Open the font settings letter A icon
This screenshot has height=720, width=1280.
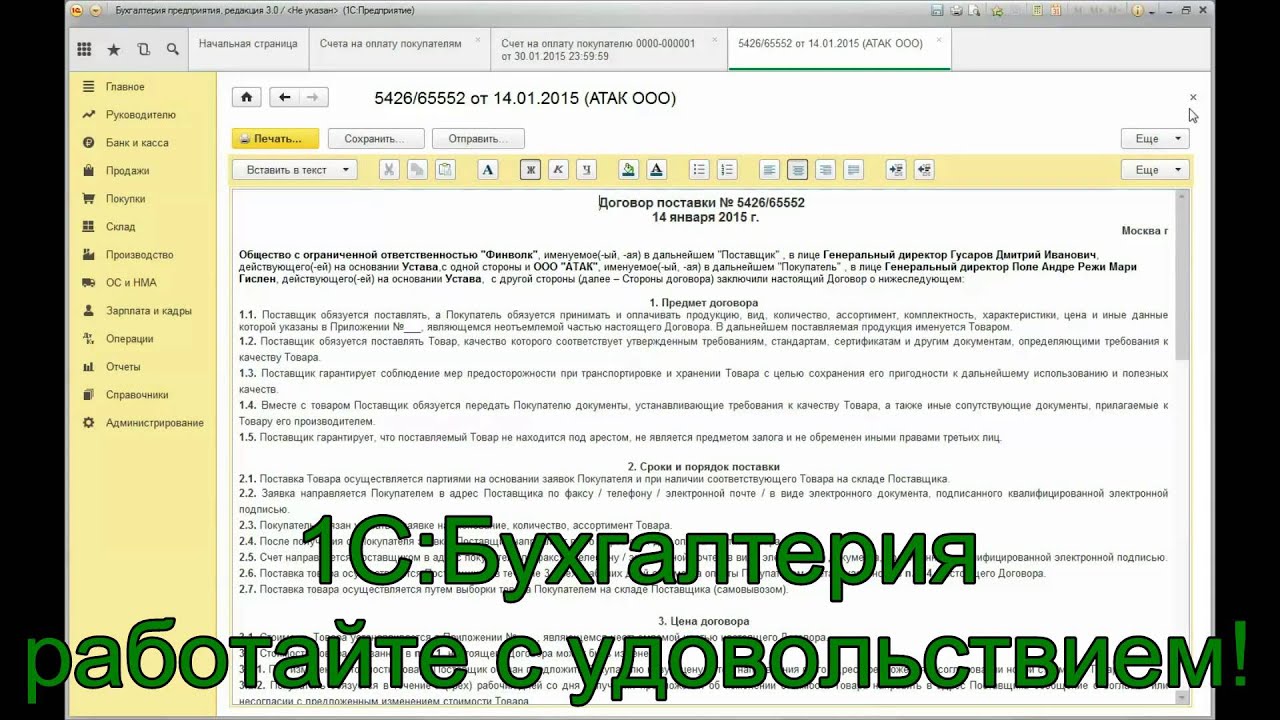coord(488,170)
